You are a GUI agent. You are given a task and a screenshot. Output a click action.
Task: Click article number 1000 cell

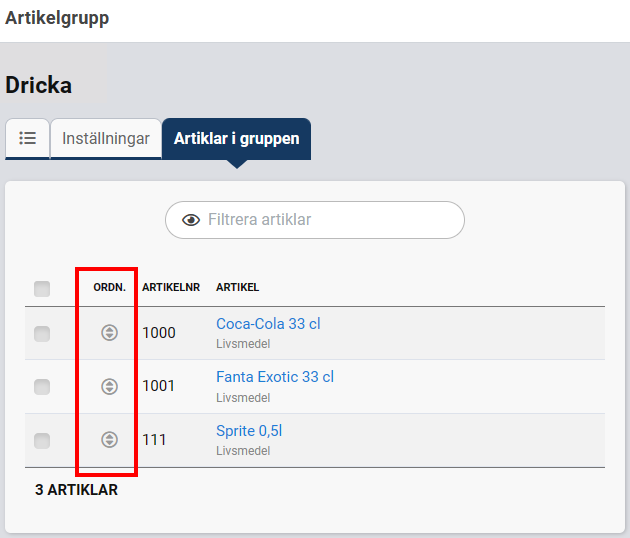(x=159, y=333)
